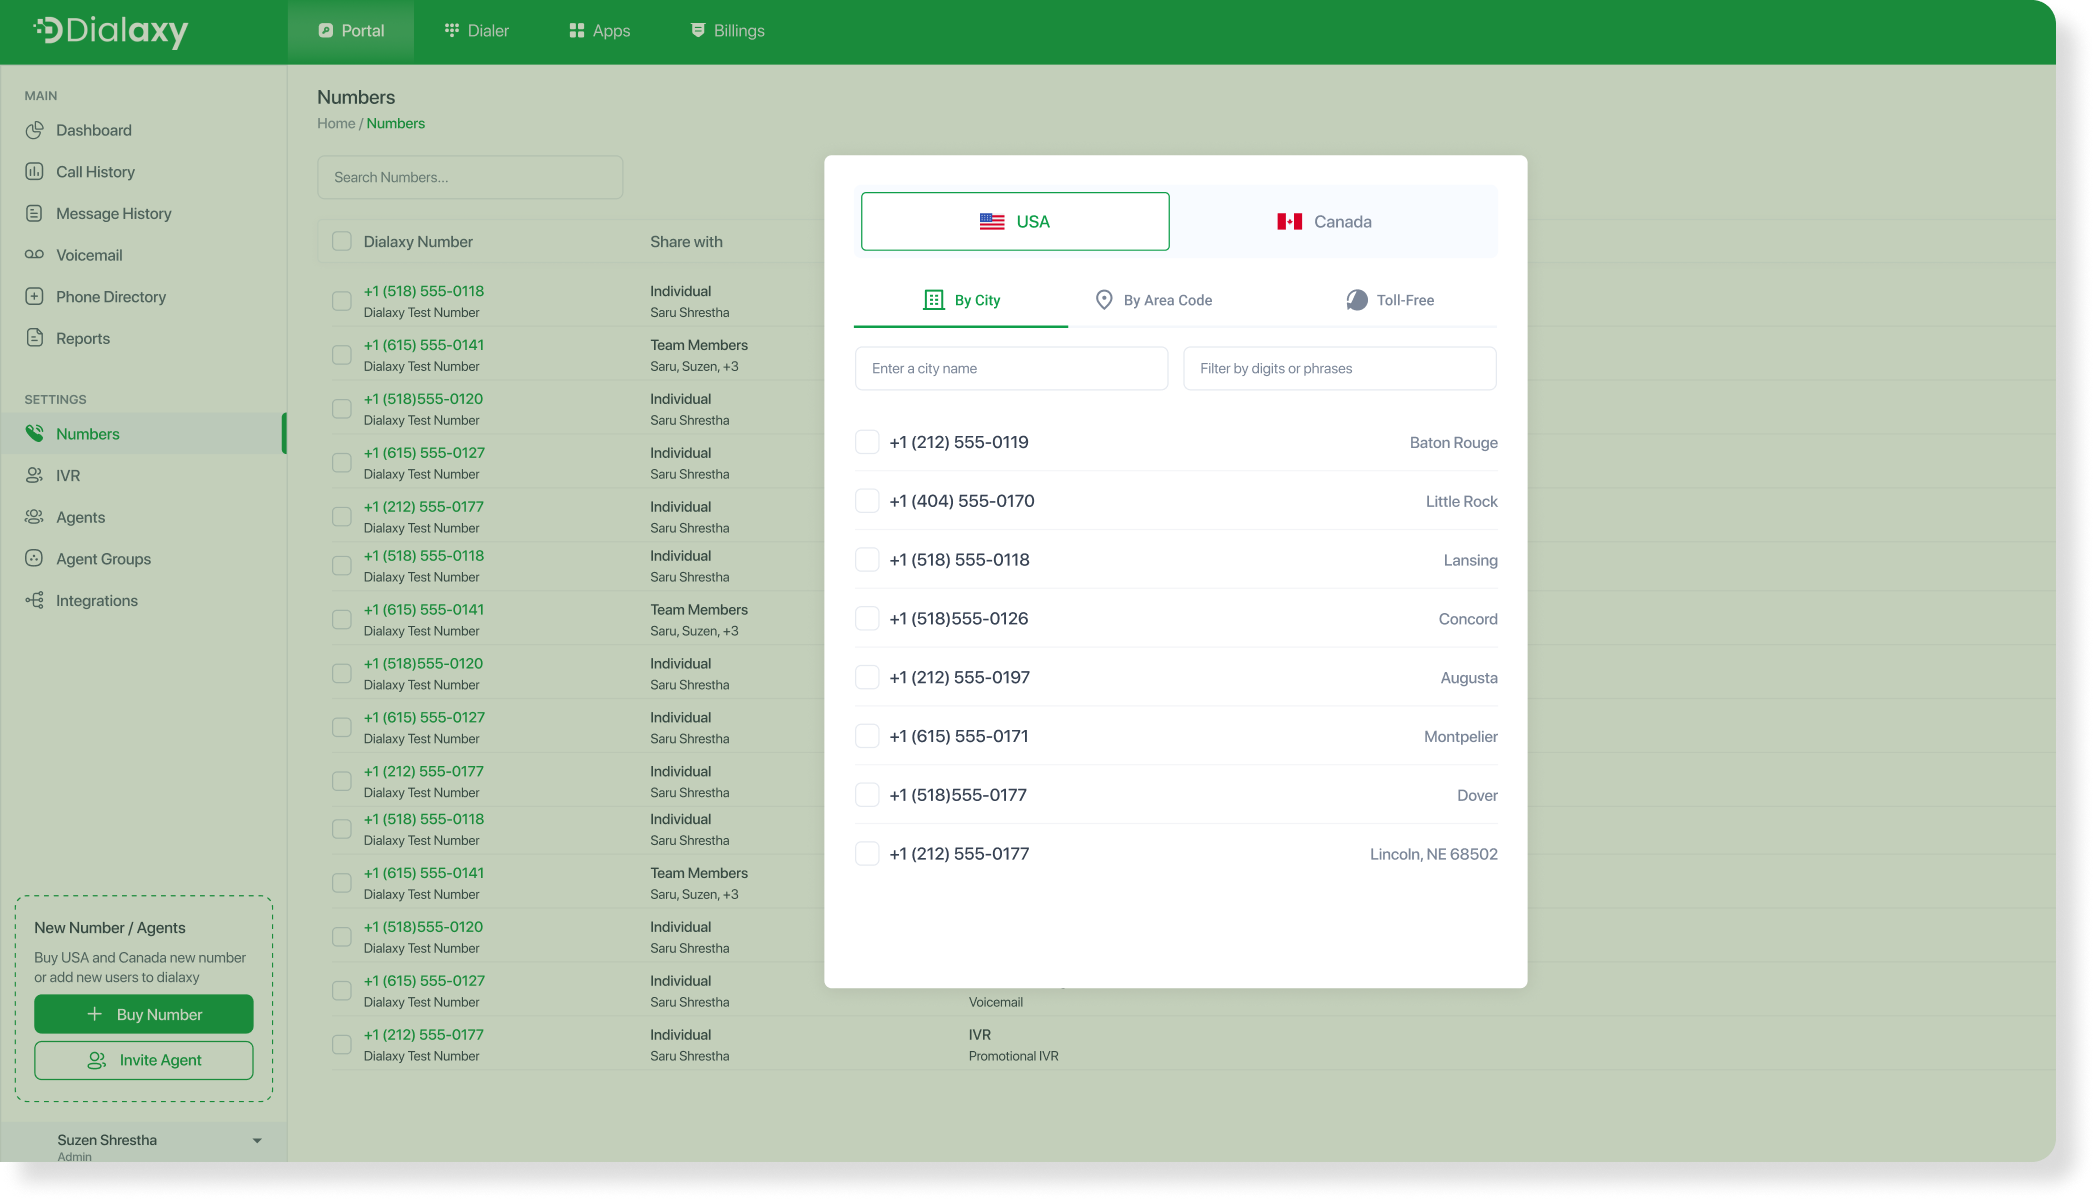Check the number +1 (212) 555-0119 in Baton Rouge
The image size is (2096, 1202).
pyautogui.click(x=866, y=441)
